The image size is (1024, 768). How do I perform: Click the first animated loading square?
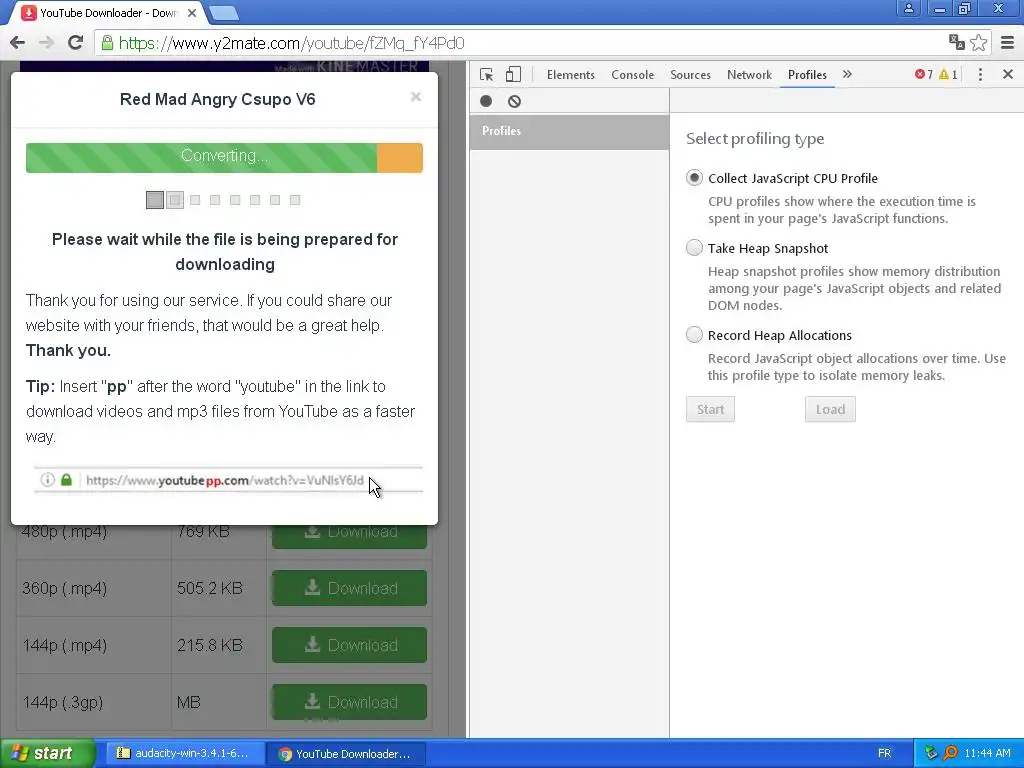155,200
